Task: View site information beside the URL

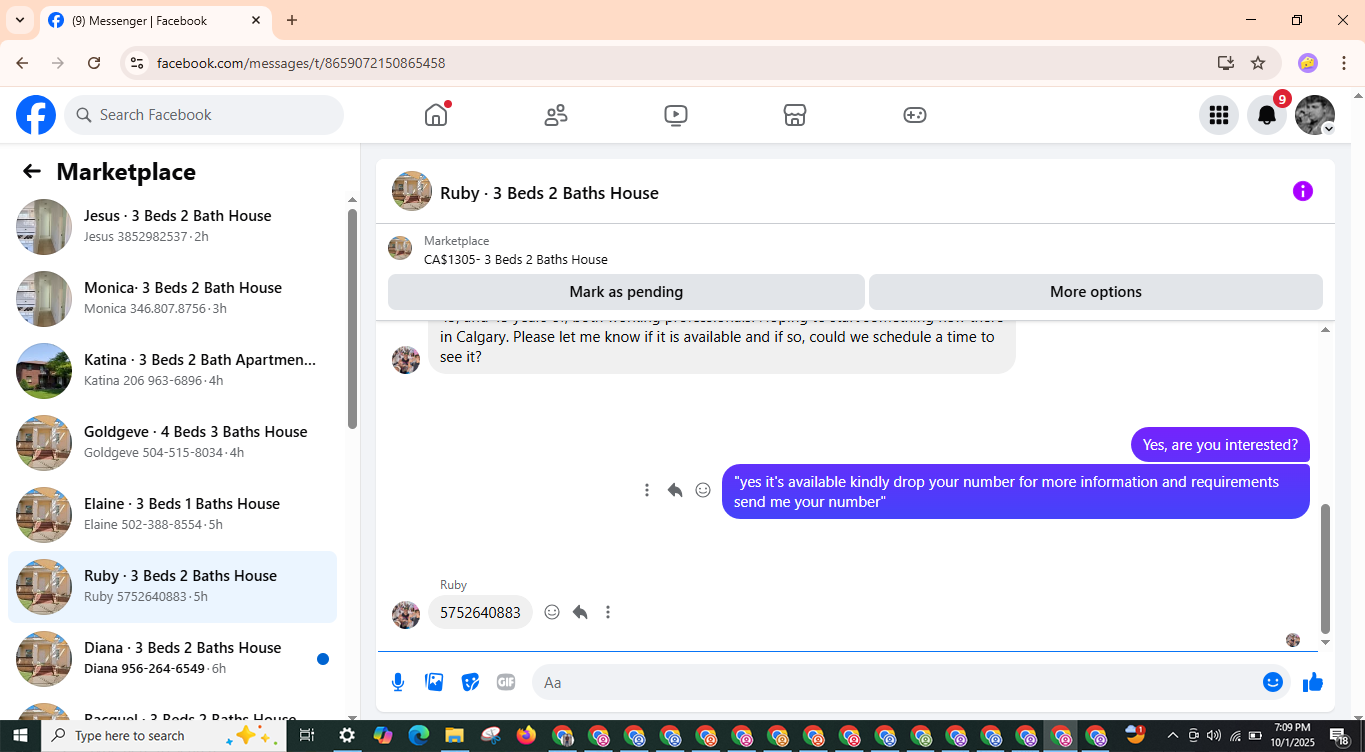Action: [x=137, y=63]
